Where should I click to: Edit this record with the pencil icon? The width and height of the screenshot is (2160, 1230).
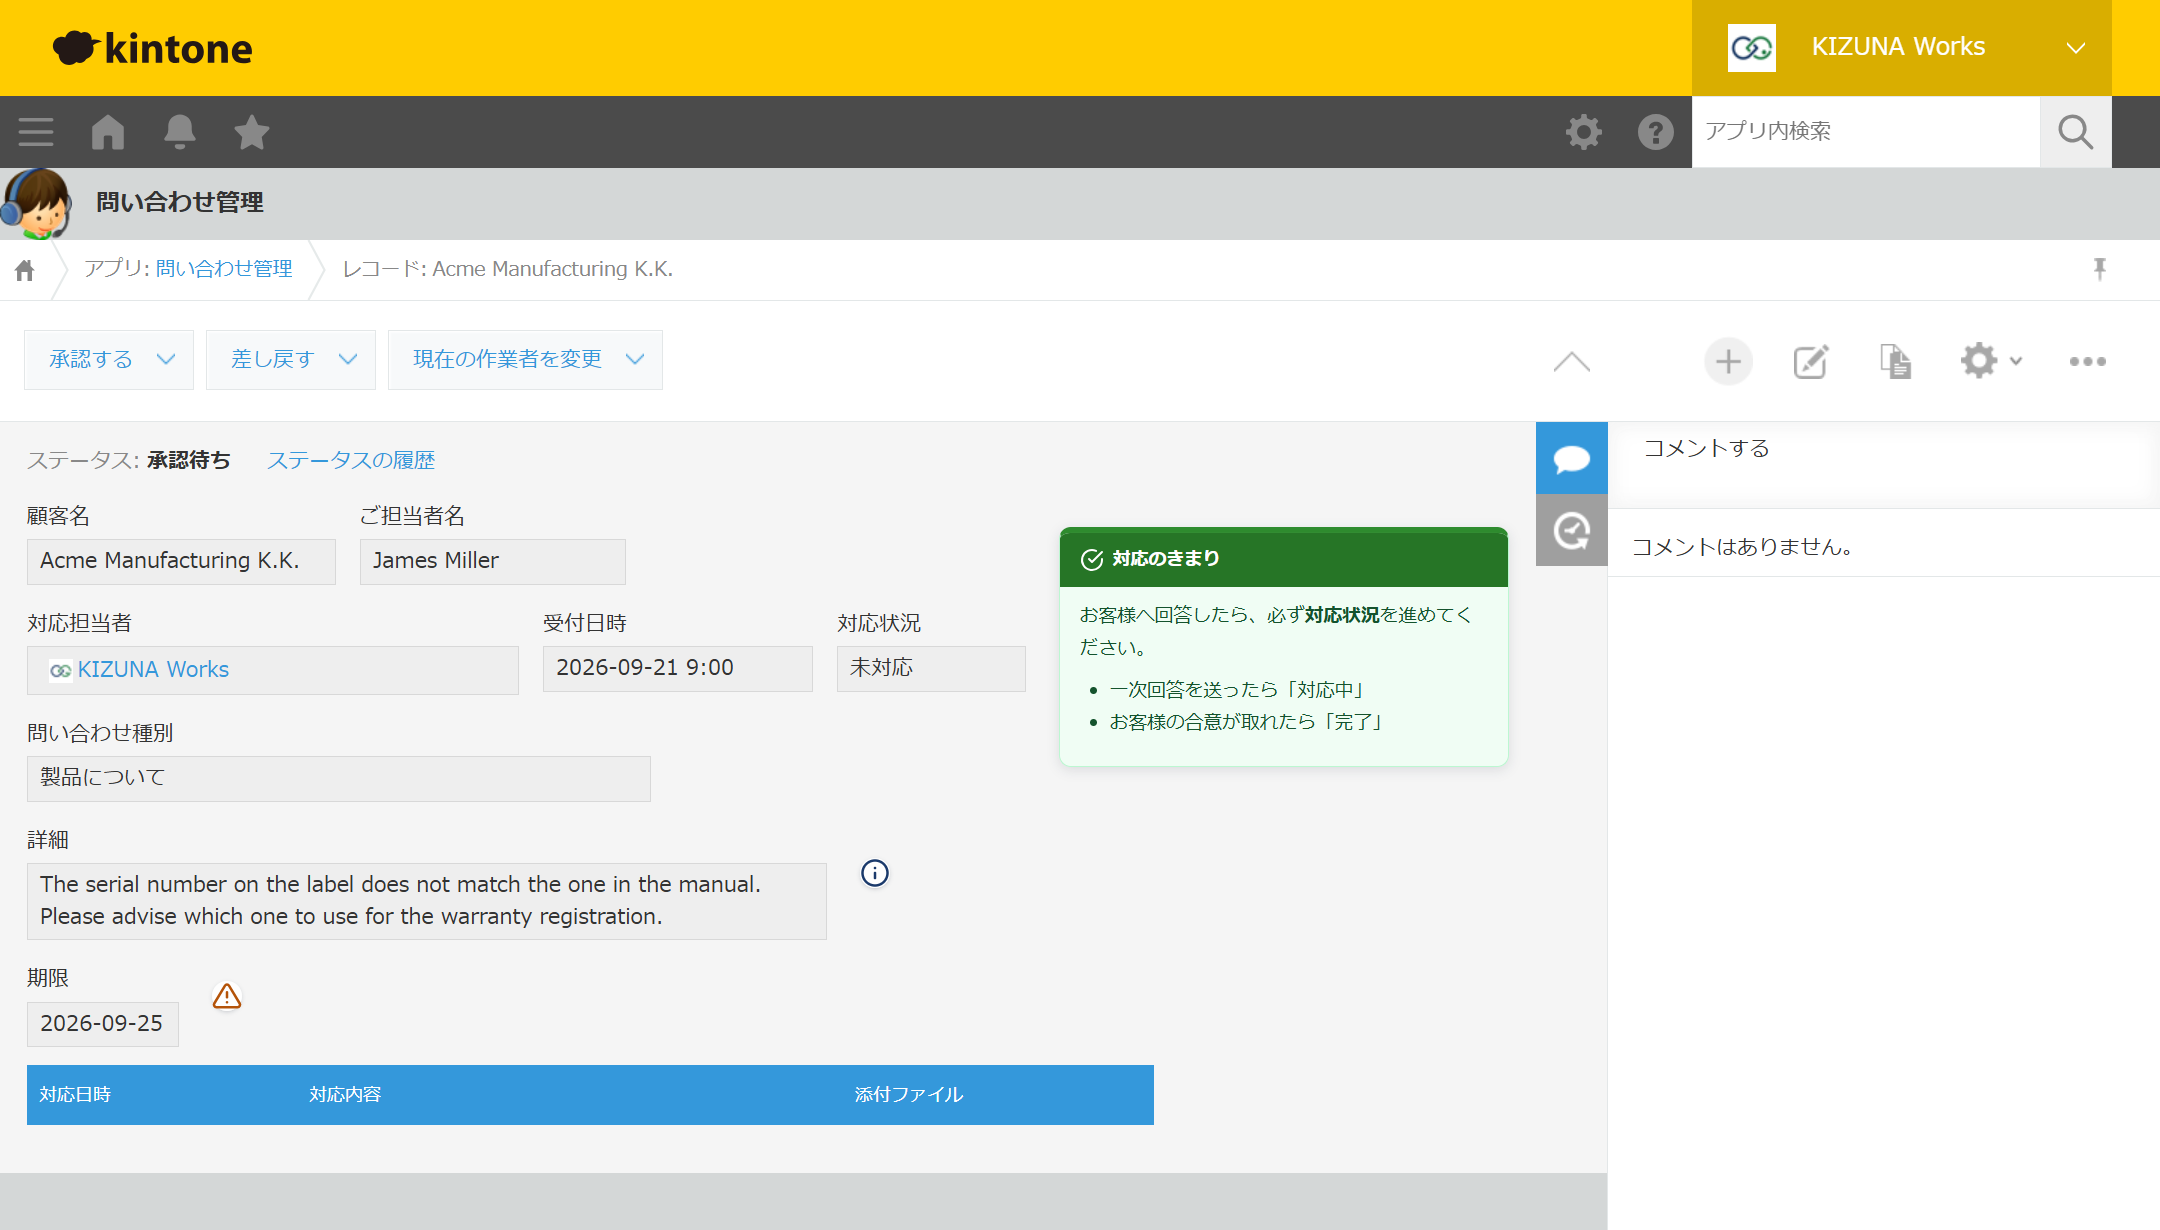1811,361
